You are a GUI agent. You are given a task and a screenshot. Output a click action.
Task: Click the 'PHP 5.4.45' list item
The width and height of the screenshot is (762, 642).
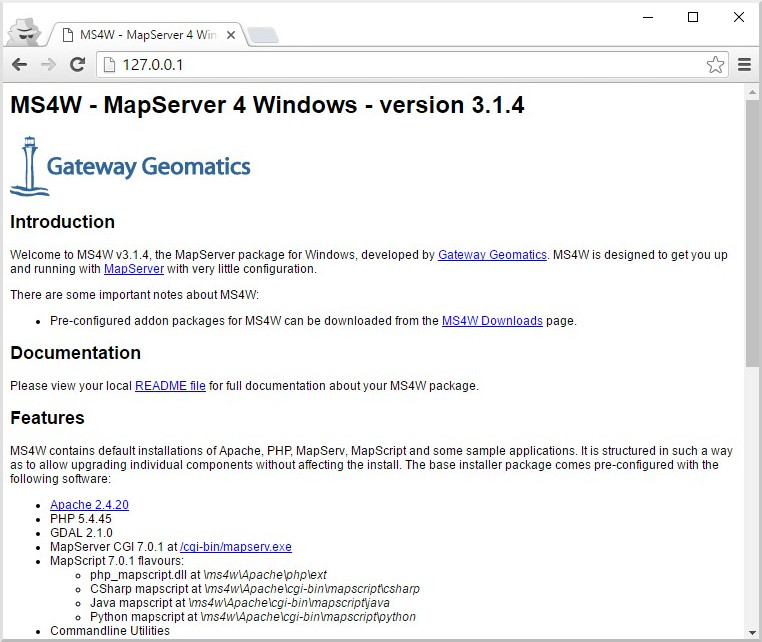click(x=81, y=519)
